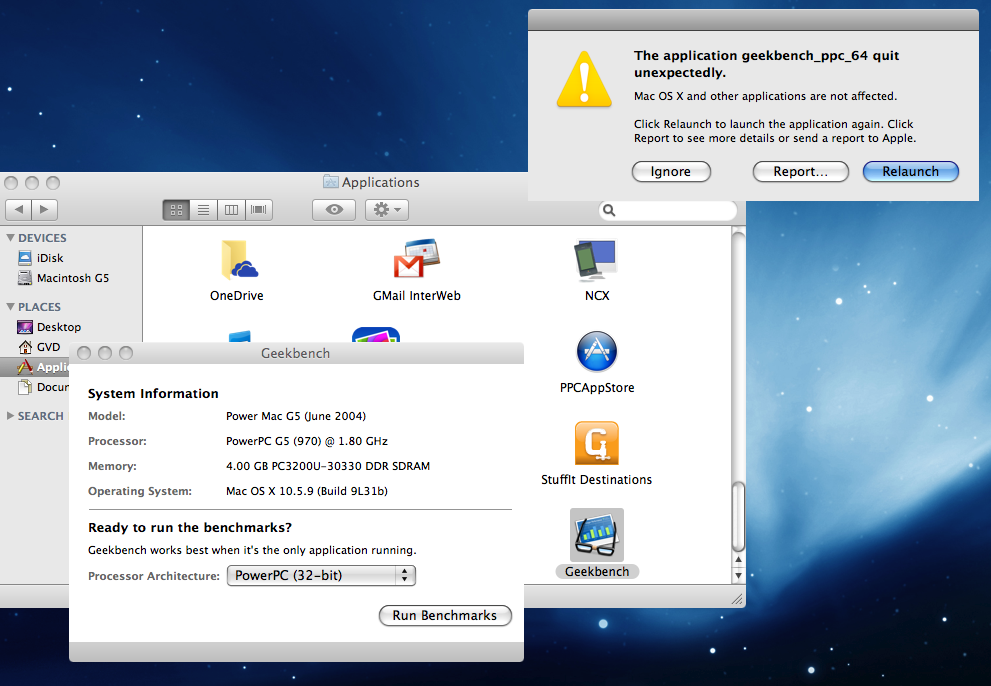
Task: Click the Quick Look eye button
Action: tap(334, 209)
